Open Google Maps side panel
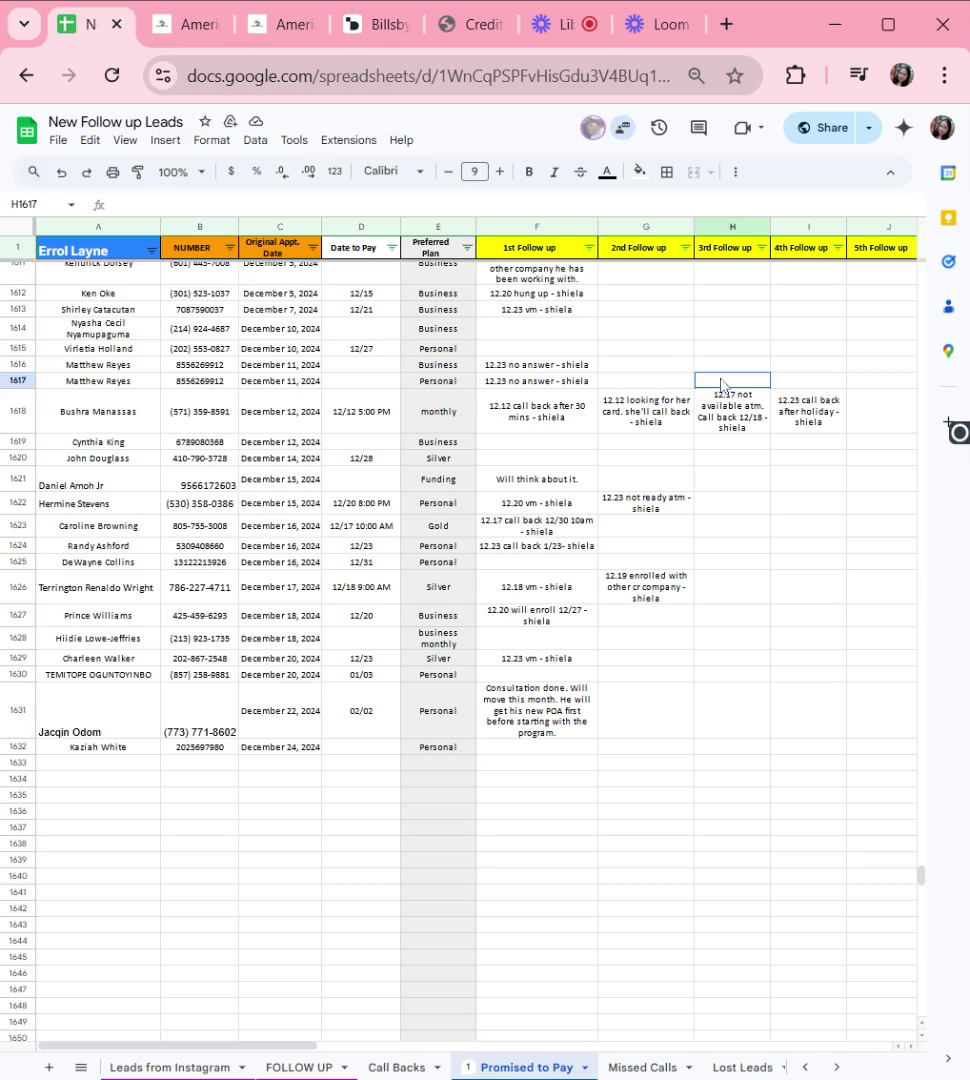This screenshot has height=1080, width=970. pos(949,351)
